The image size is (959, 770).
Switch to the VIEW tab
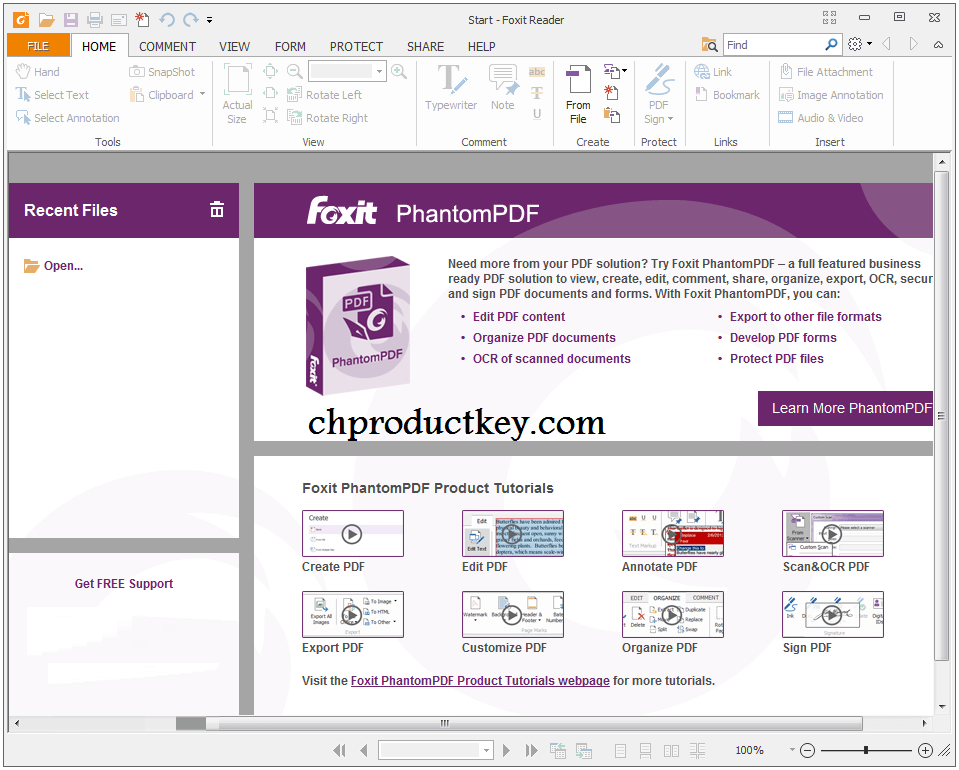(x=234, y=46)
